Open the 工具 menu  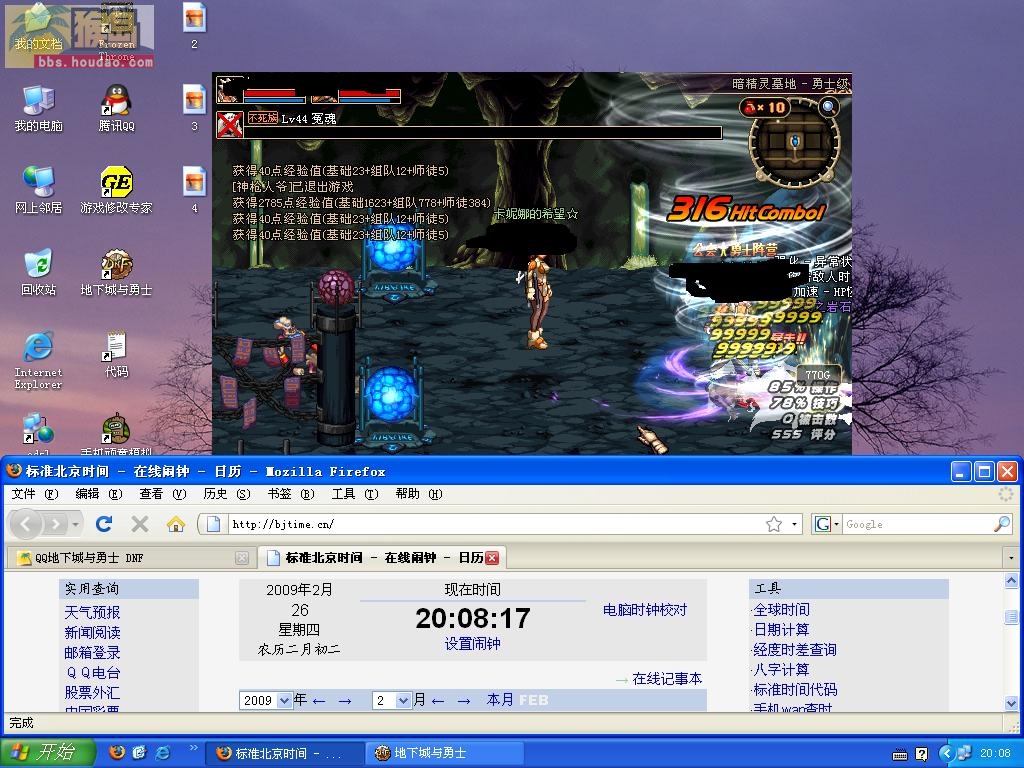pyautogui.click(x=355, y=494)
